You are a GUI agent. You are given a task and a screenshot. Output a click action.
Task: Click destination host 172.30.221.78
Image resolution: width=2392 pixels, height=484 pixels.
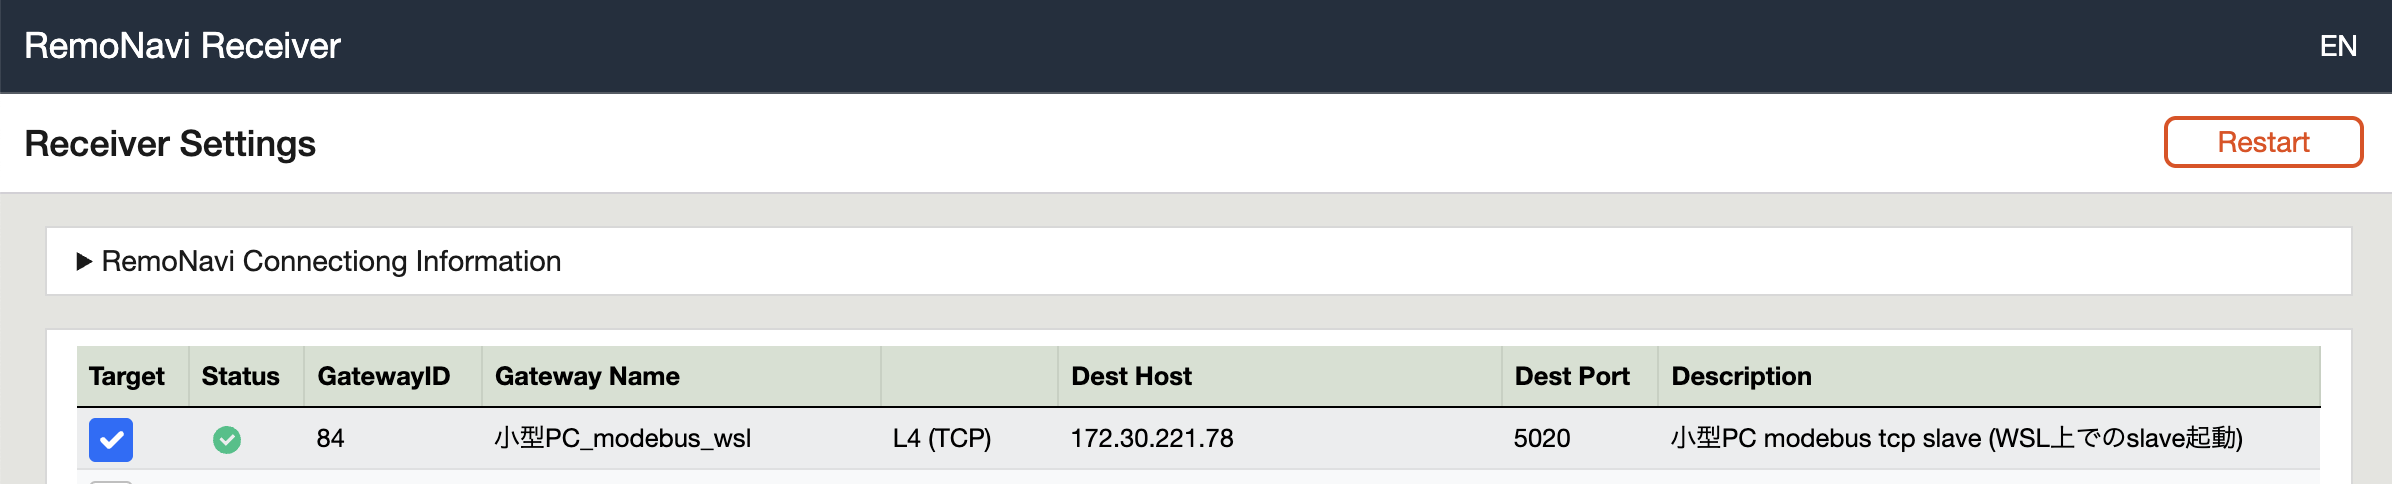[1152, 438]
